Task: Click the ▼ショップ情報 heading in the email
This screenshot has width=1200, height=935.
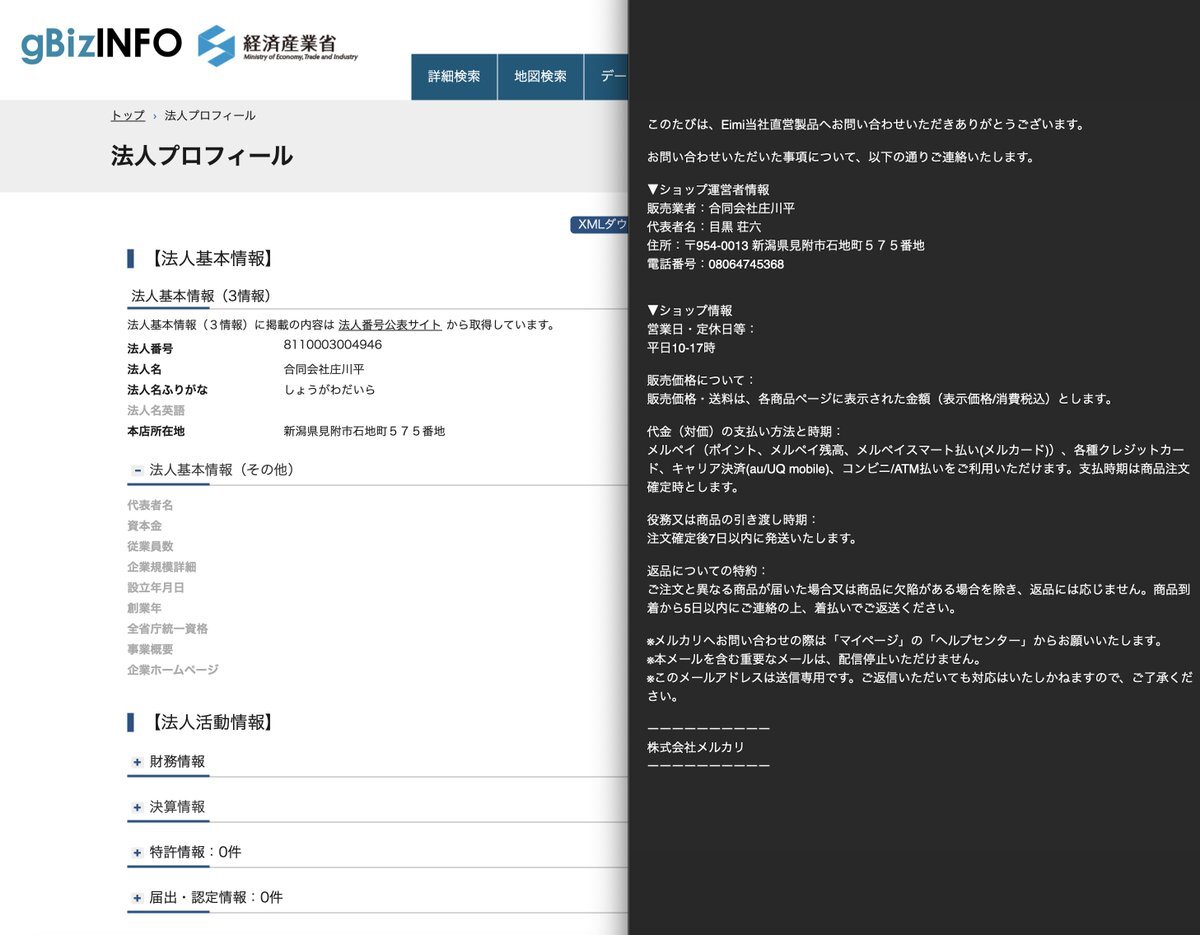Action: point(690,311)
